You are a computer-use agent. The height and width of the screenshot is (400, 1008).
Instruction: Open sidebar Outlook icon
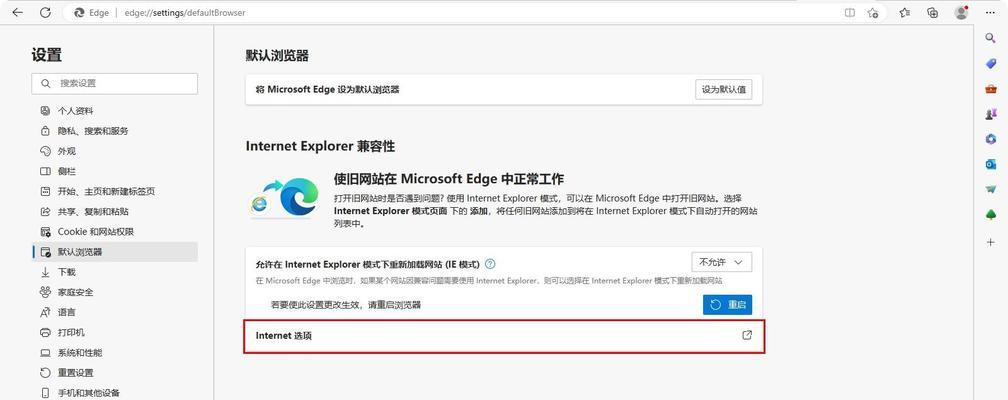991,164
